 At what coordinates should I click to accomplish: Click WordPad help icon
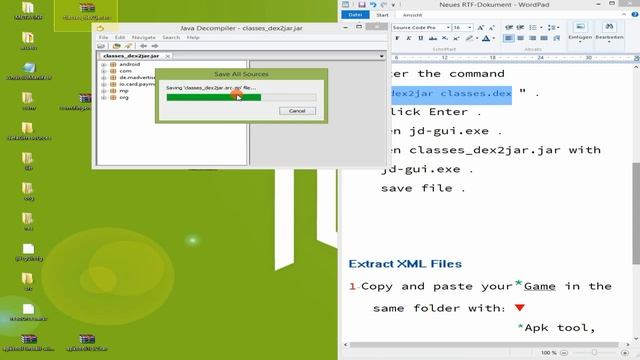635,15
